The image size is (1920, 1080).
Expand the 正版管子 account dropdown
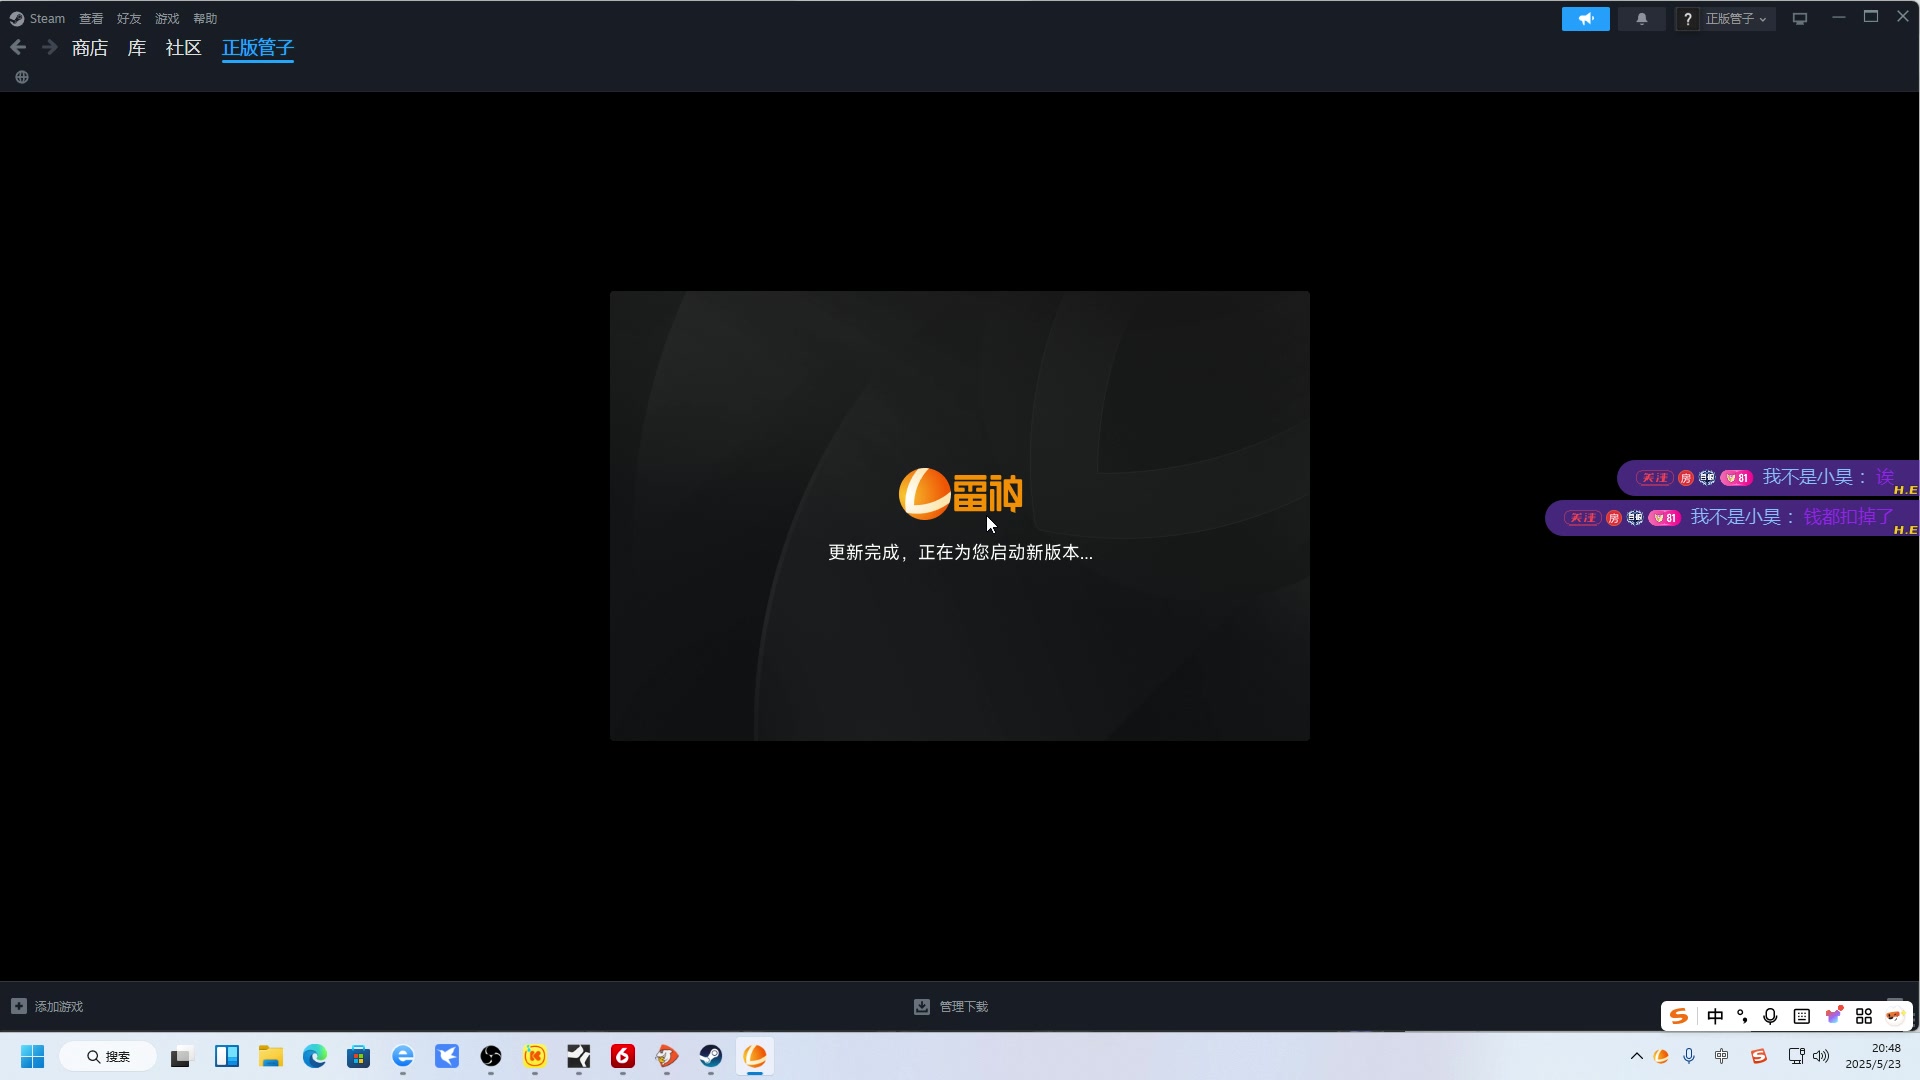pos(1737,19)
